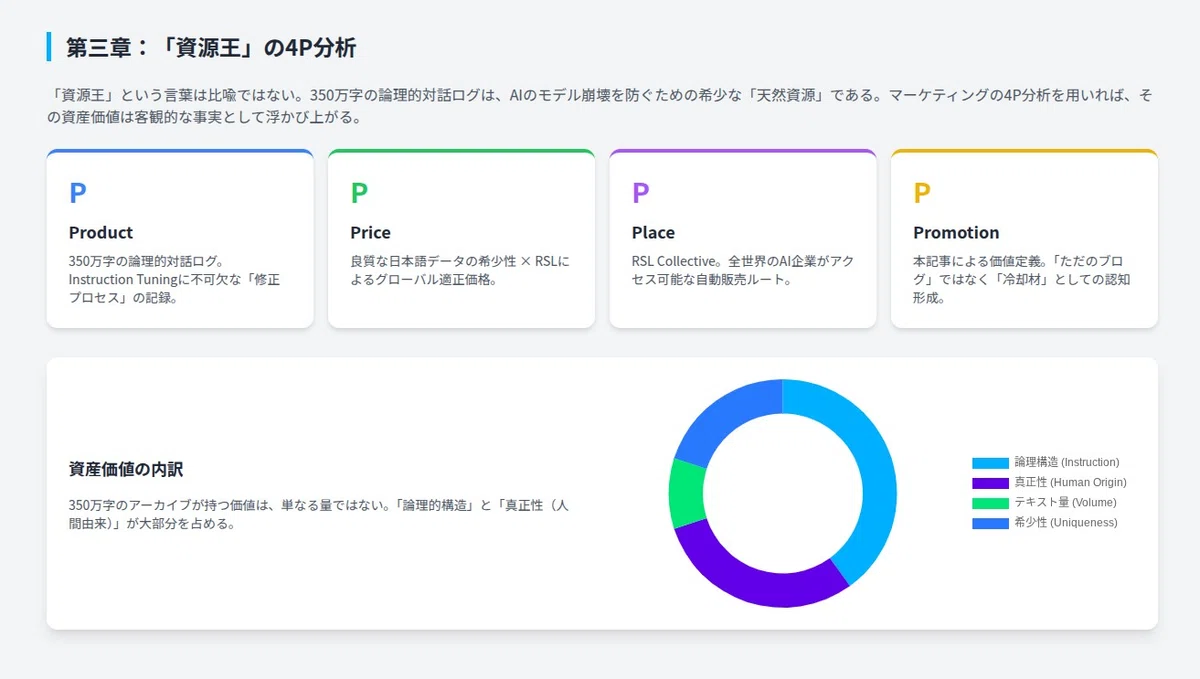The height and width of the screenshot is (679, 1200).
Task: Click the yellow P letter on Promotion card
Action: click(x=922, y=193)
